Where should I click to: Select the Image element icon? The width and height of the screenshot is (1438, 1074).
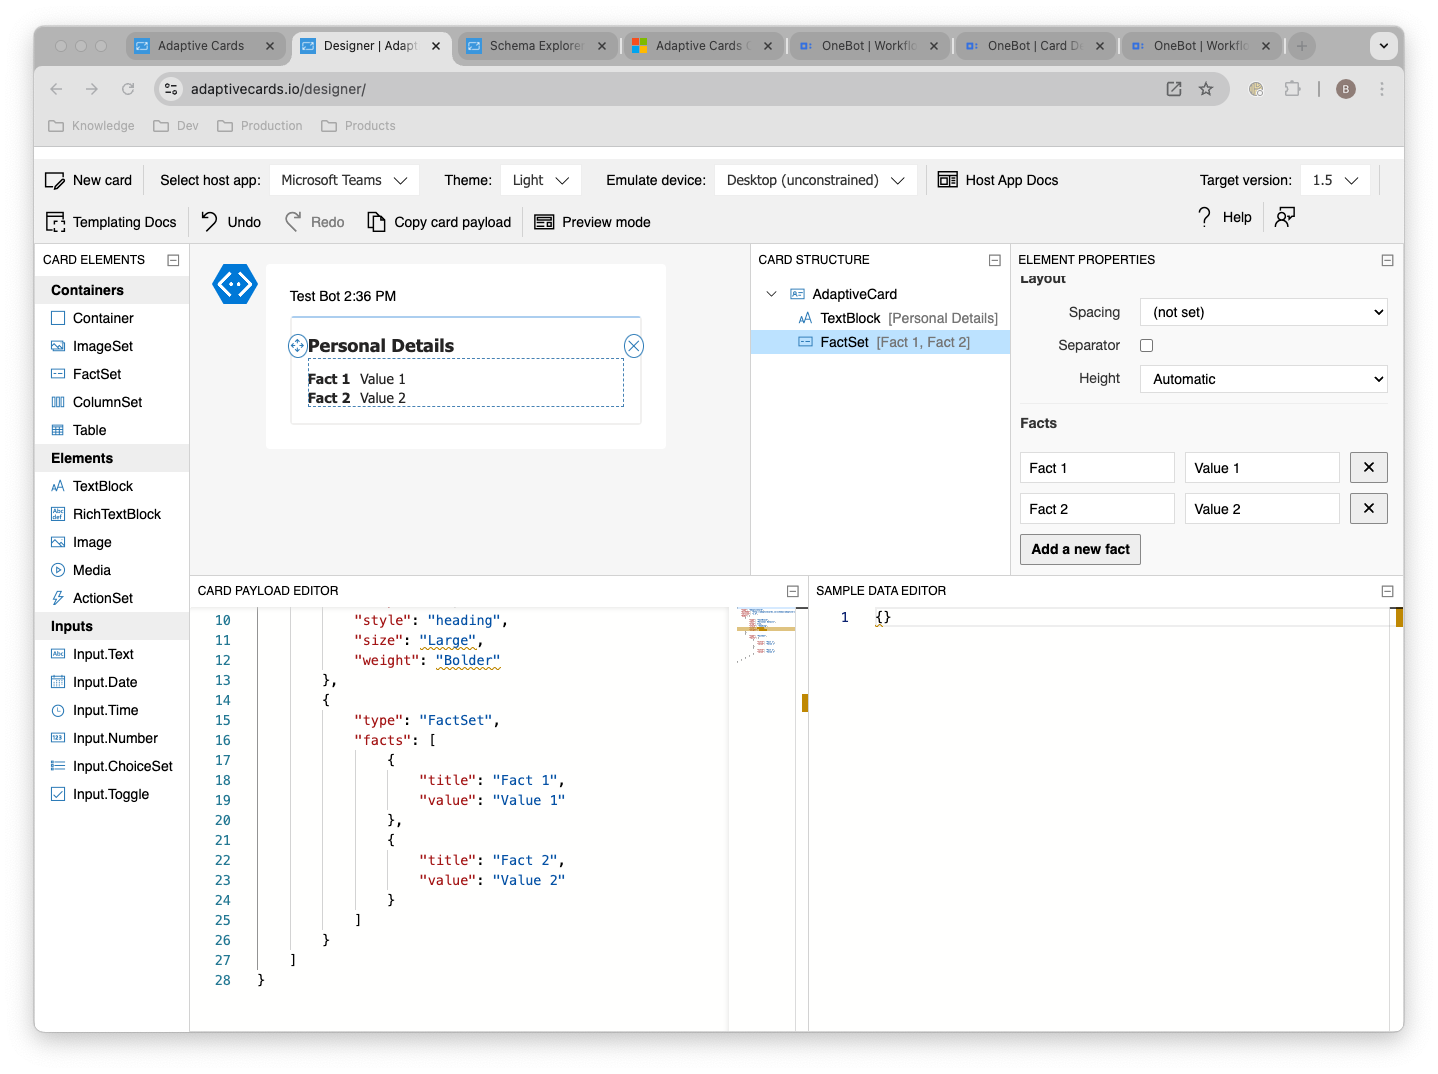pos(58,542)
